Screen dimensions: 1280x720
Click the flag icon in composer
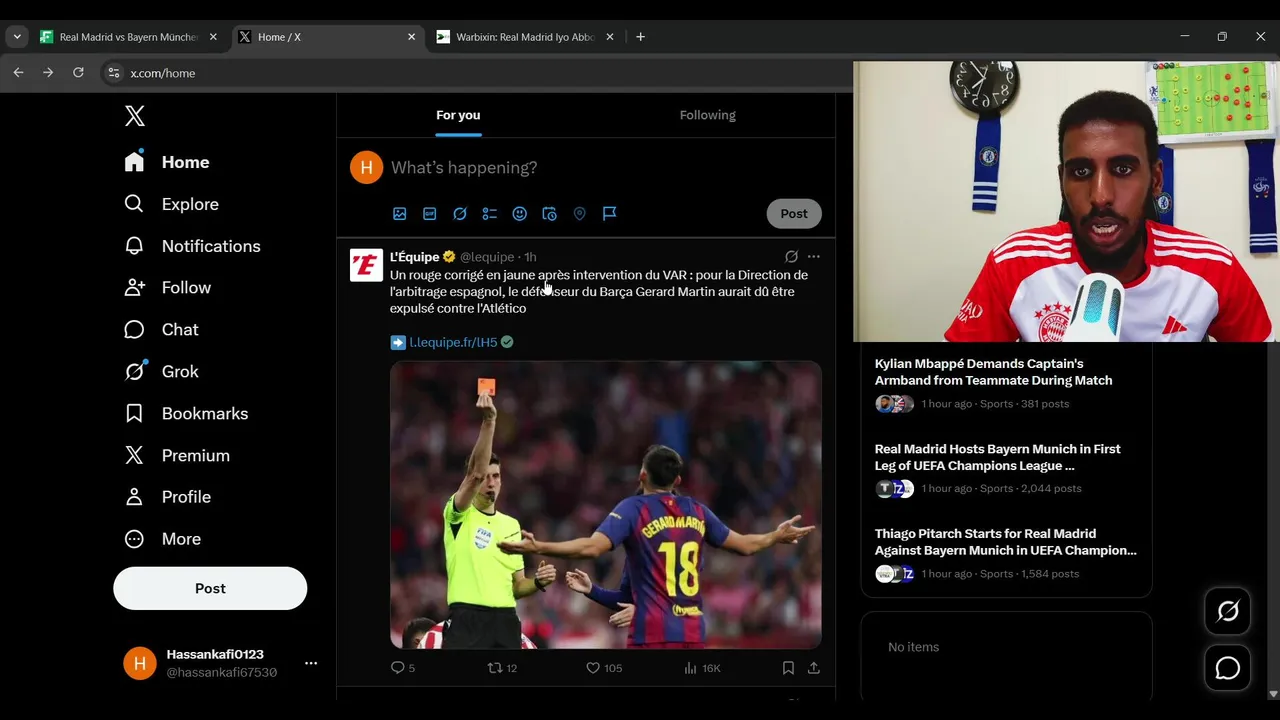(609, 213)
